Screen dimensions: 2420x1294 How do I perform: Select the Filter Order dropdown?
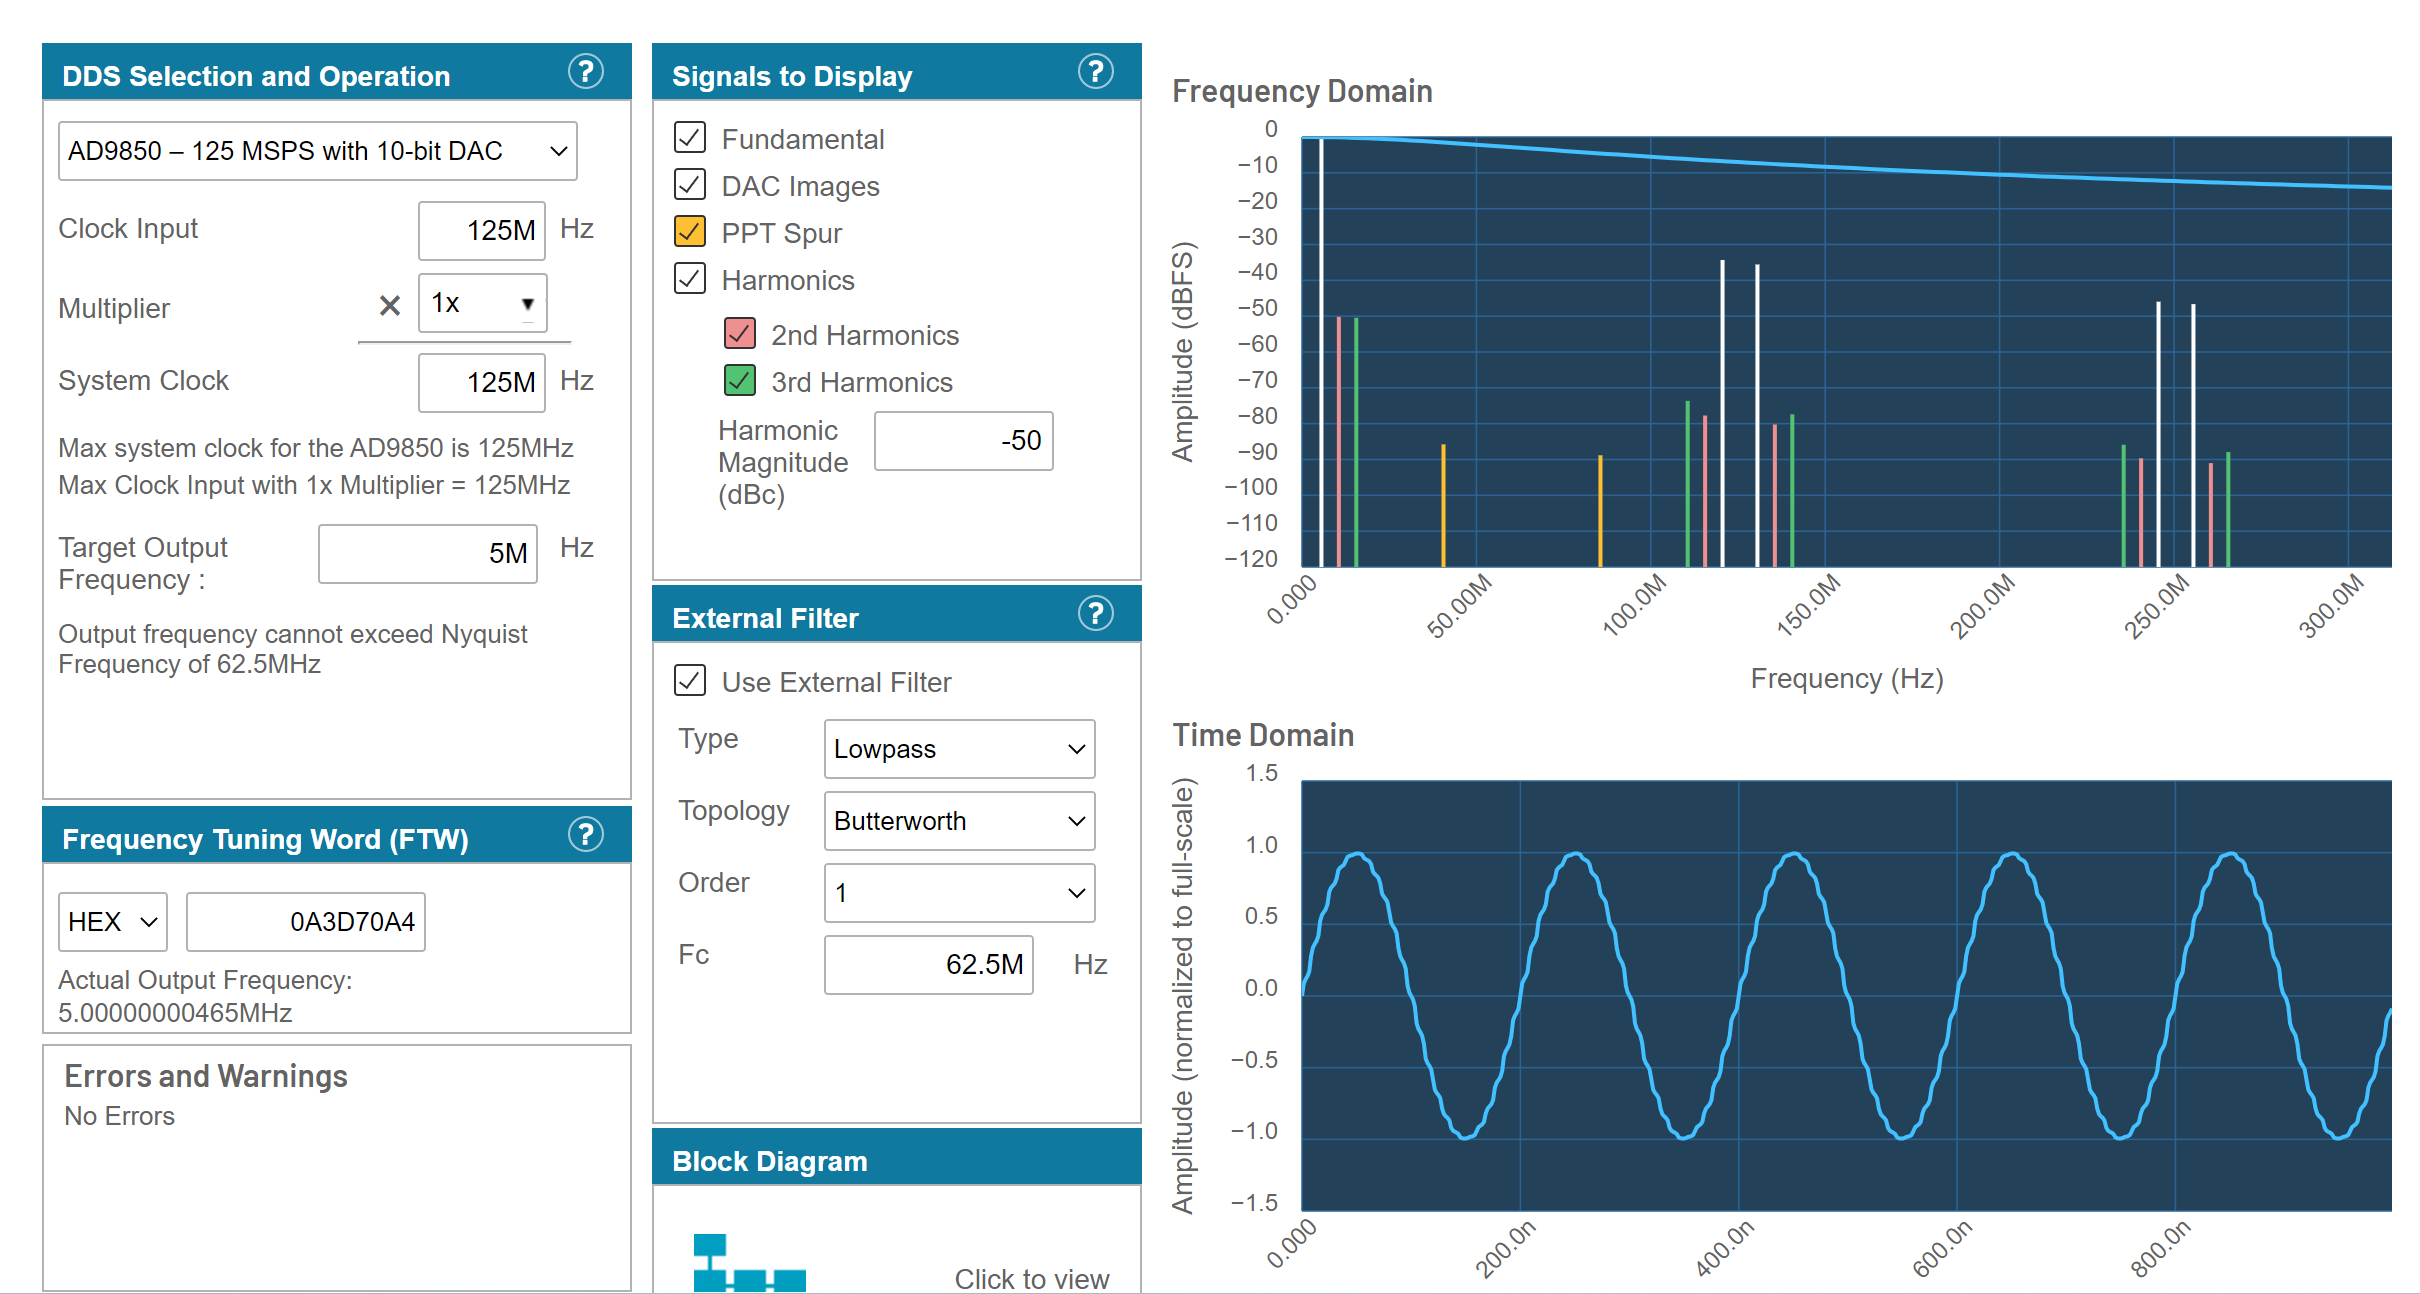click(x=954, y=892)
